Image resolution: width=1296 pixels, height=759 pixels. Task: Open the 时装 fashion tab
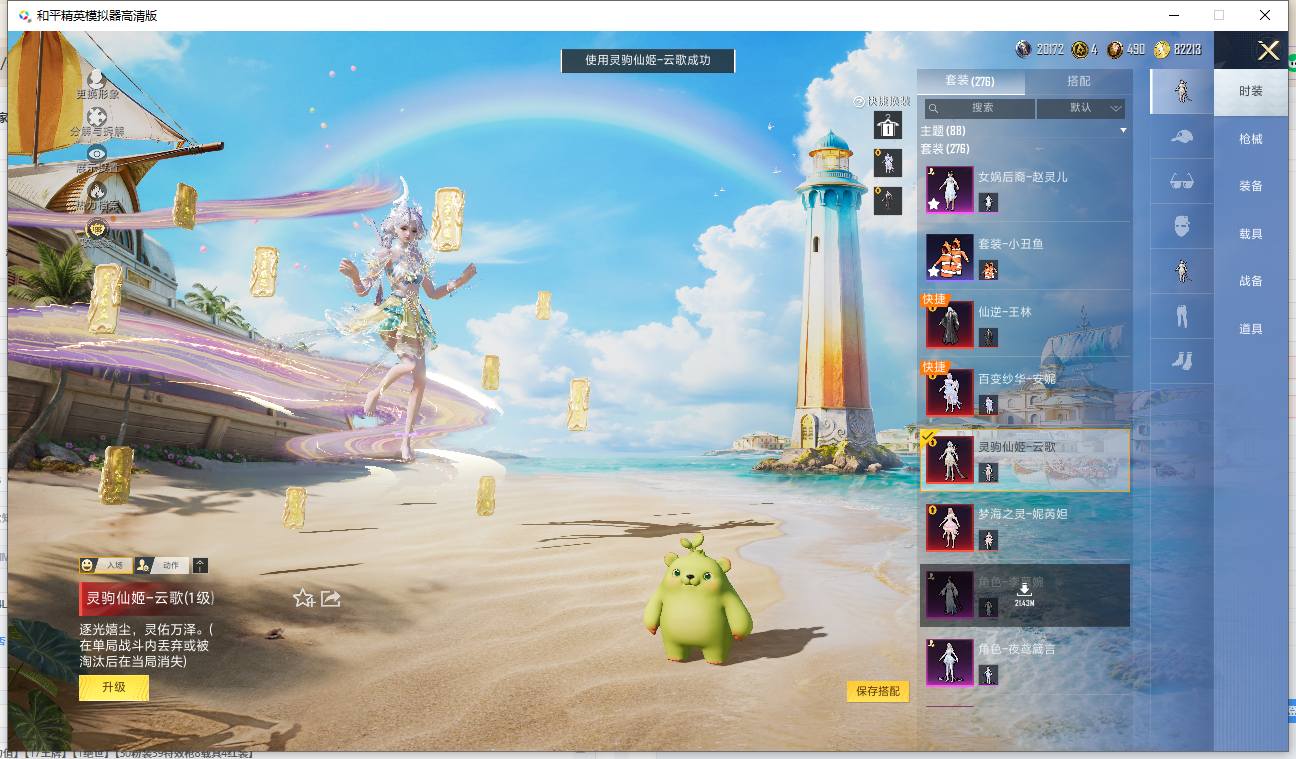1251,91
